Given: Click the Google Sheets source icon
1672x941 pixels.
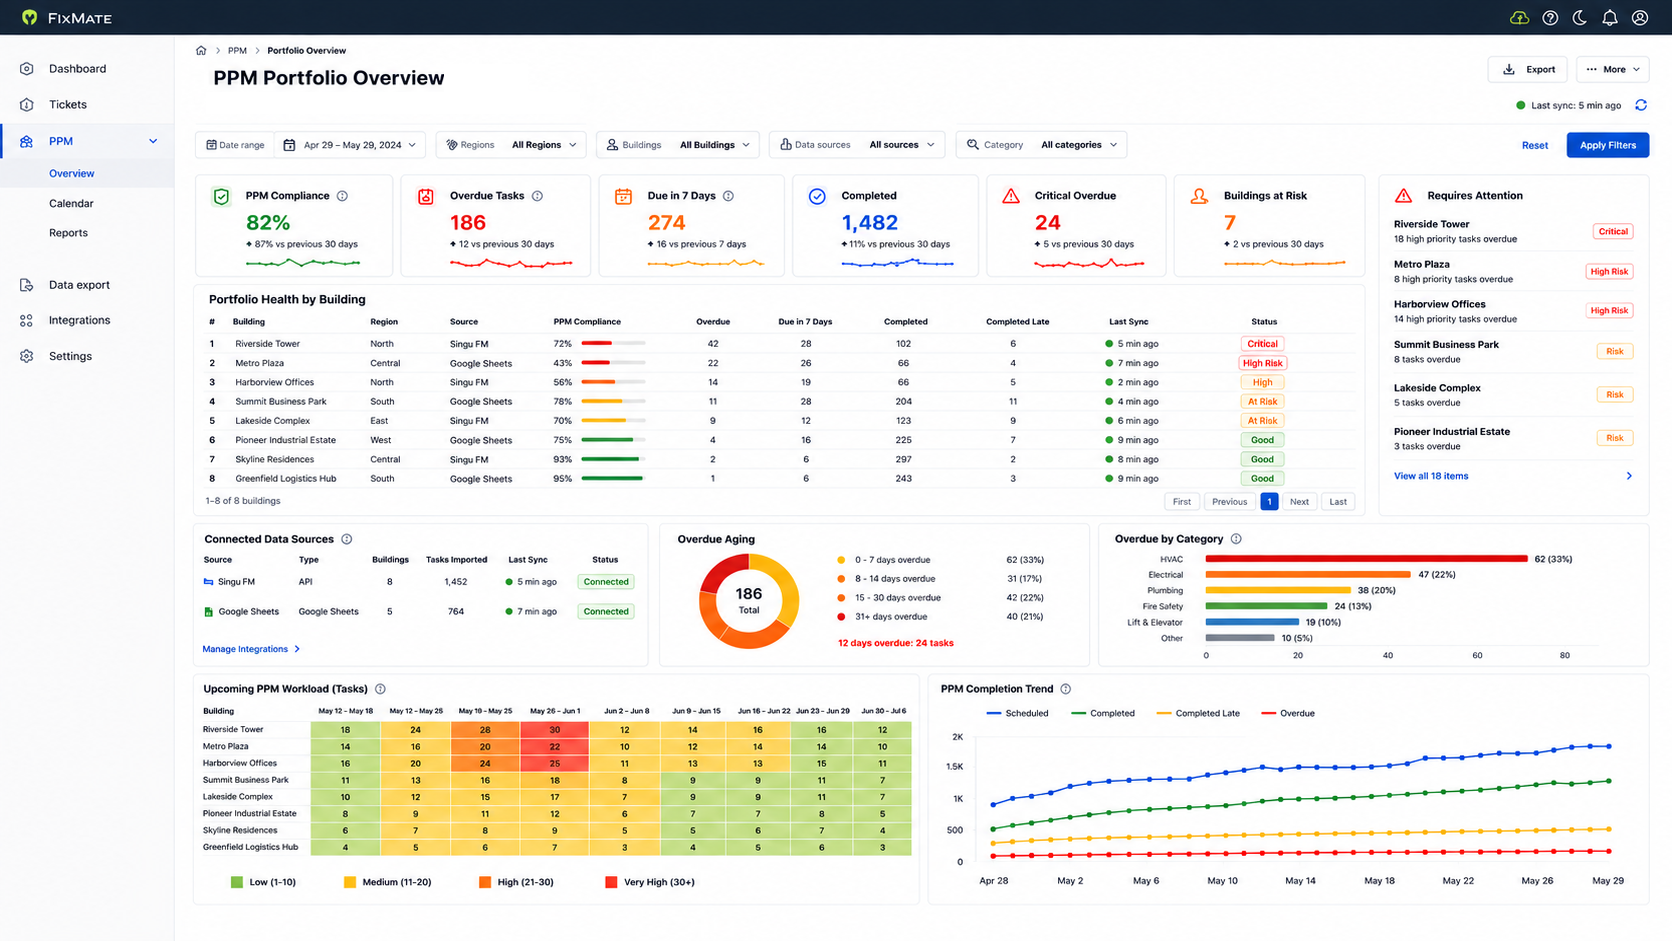Looking at the screenshot, I should pos(208,612).
